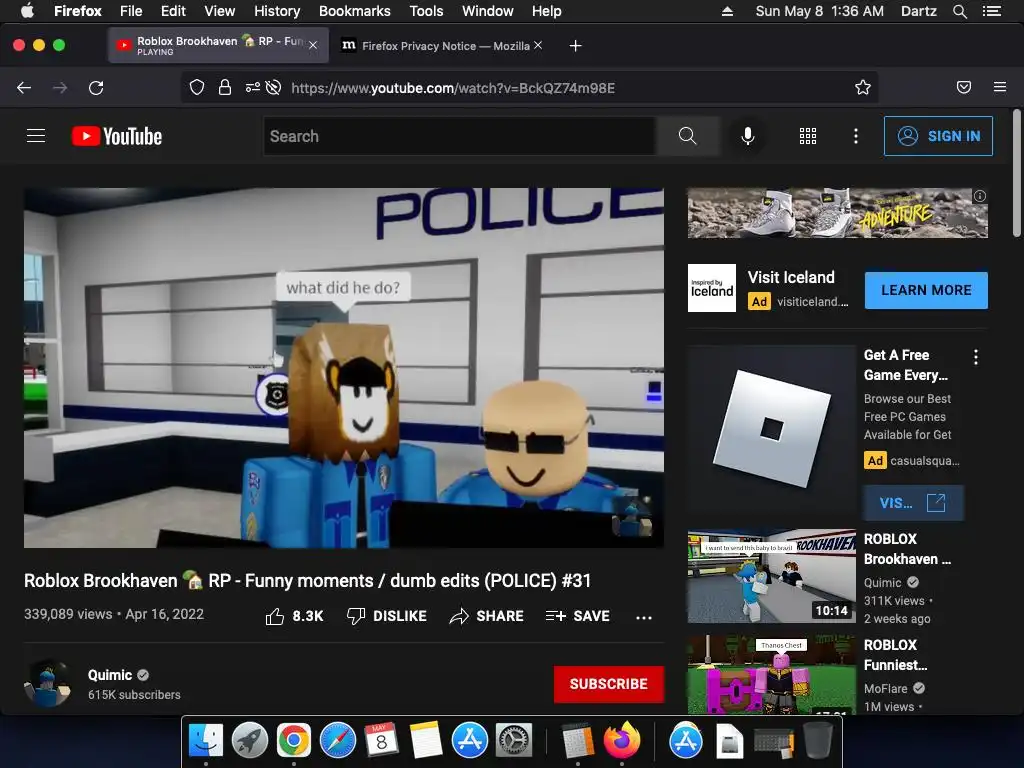The width and height of the screenshot is (1024, 768).
Task: Show site security info via padlock icon
Action: coord(225,88)
